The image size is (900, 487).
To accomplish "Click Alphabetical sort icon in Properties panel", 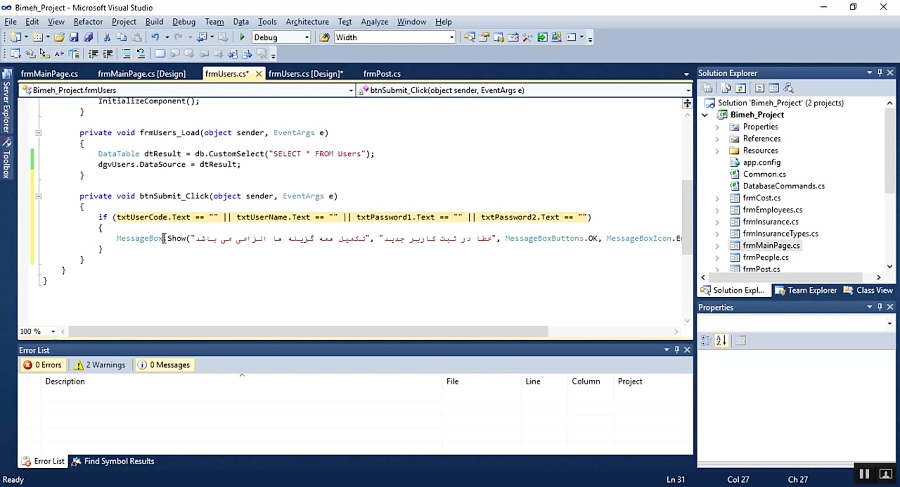I will point(721,340).
